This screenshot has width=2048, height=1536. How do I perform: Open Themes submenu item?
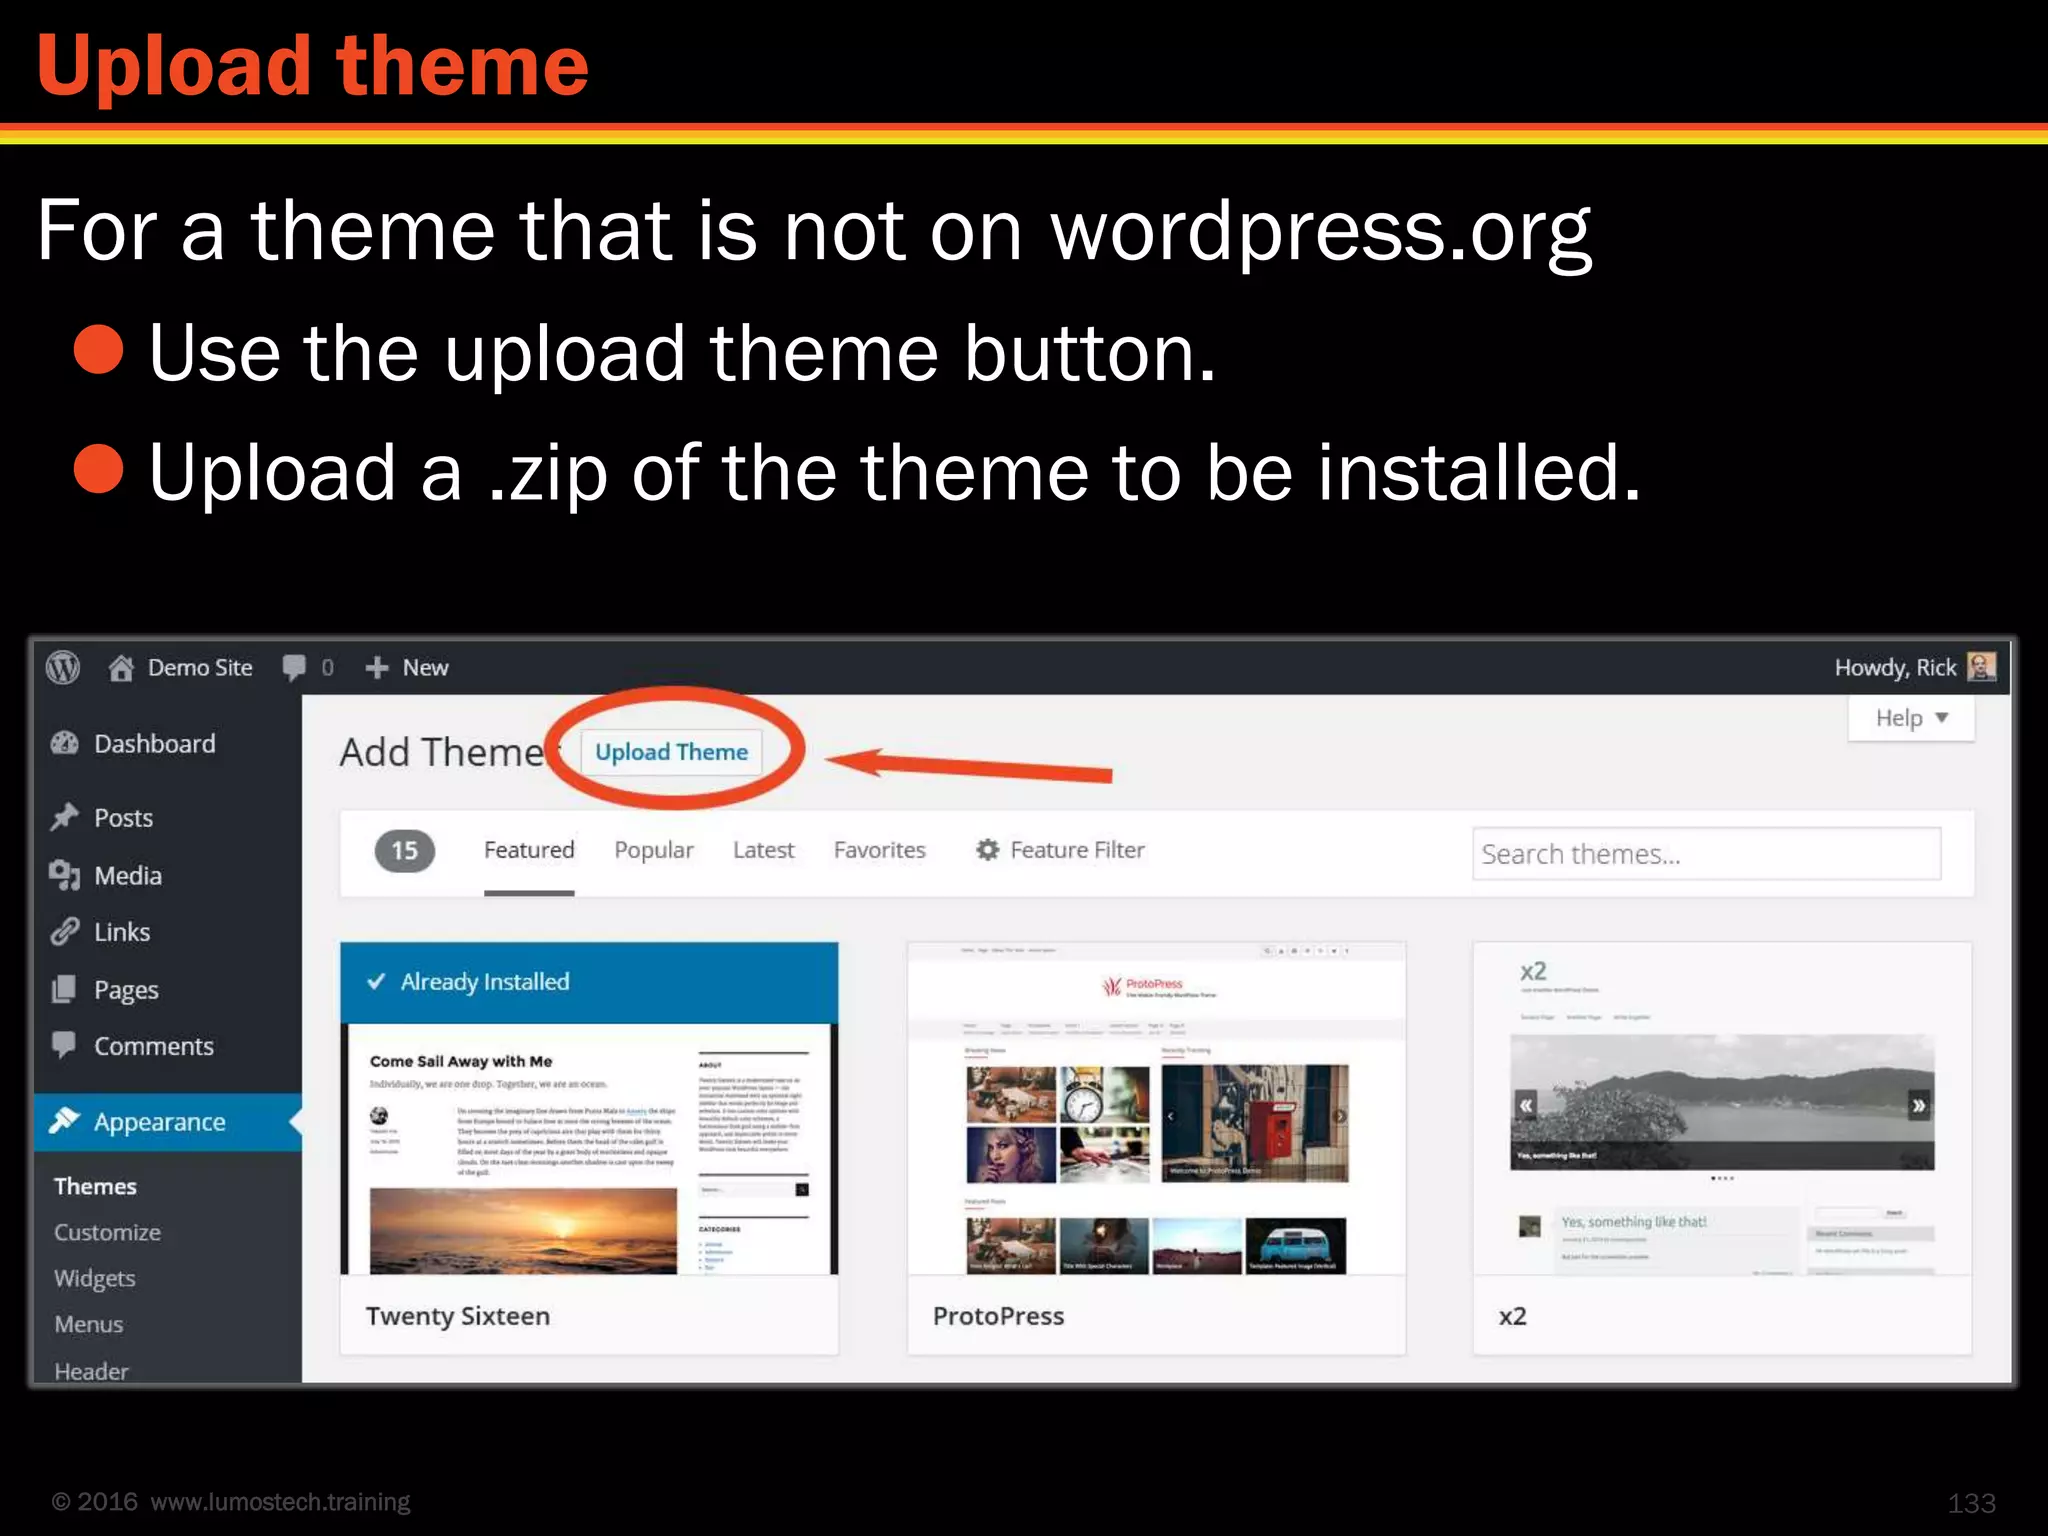pyautogui.click(x=95, y=1186)
